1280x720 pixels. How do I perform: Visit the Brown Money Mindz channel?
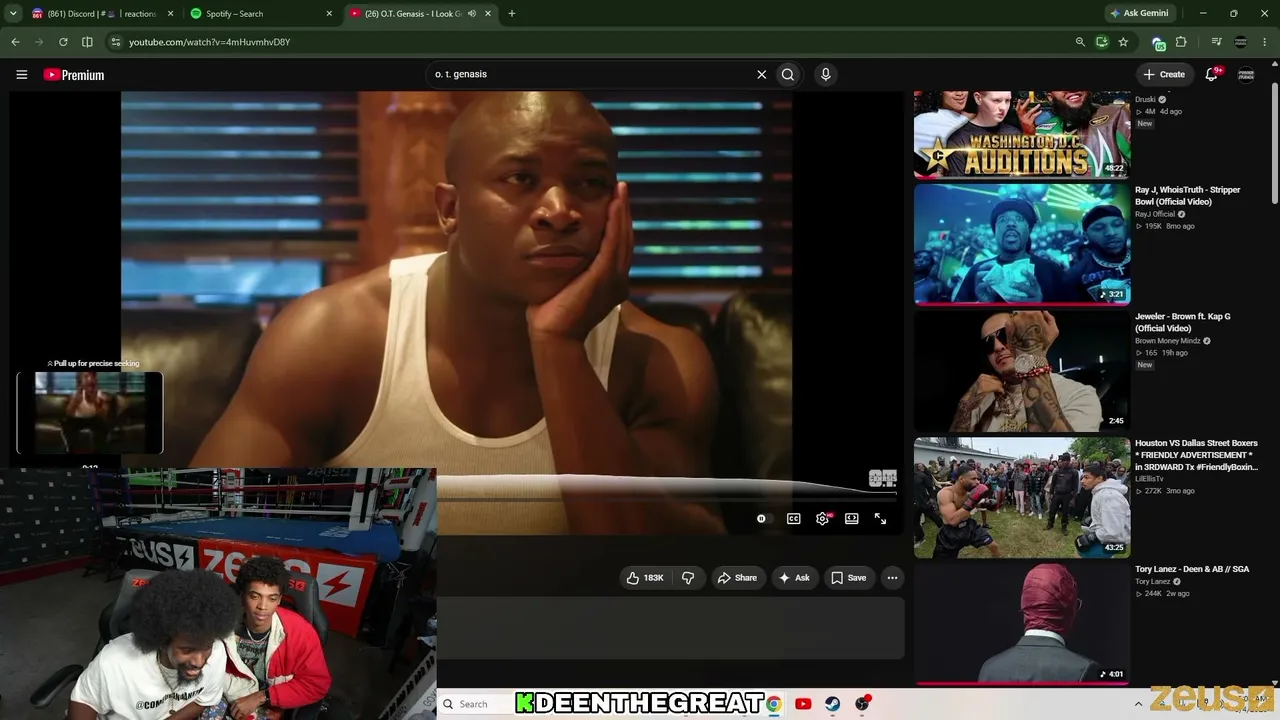pyautogui.click(x=1167, y=341)
